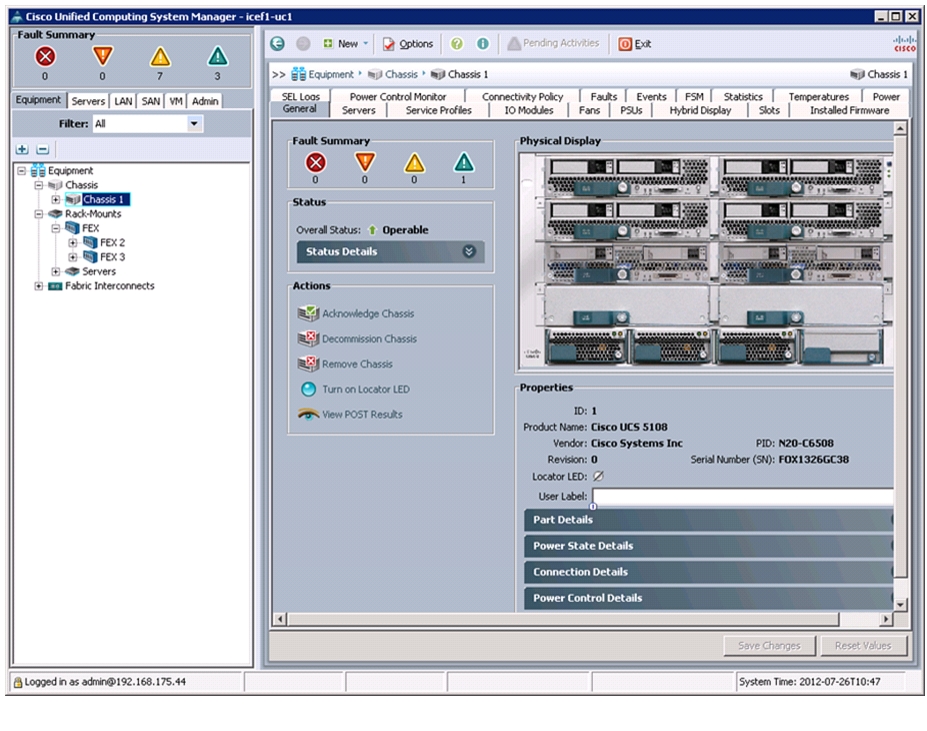Click the expand-all plus icon above the tree
This screenshot has width=927, height=731.
click(22, 149)
